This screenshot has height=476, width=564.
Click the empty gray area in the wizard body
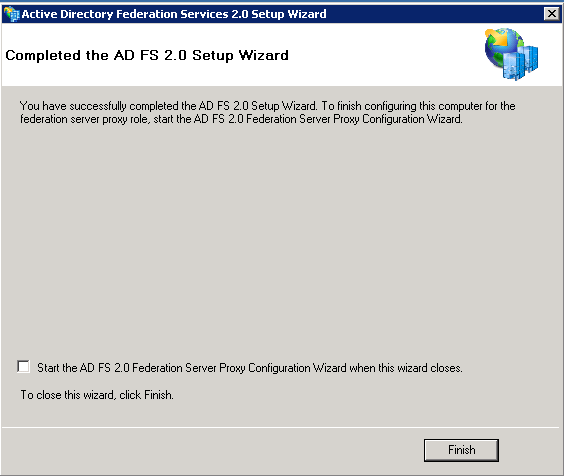(x=281, y=234)
